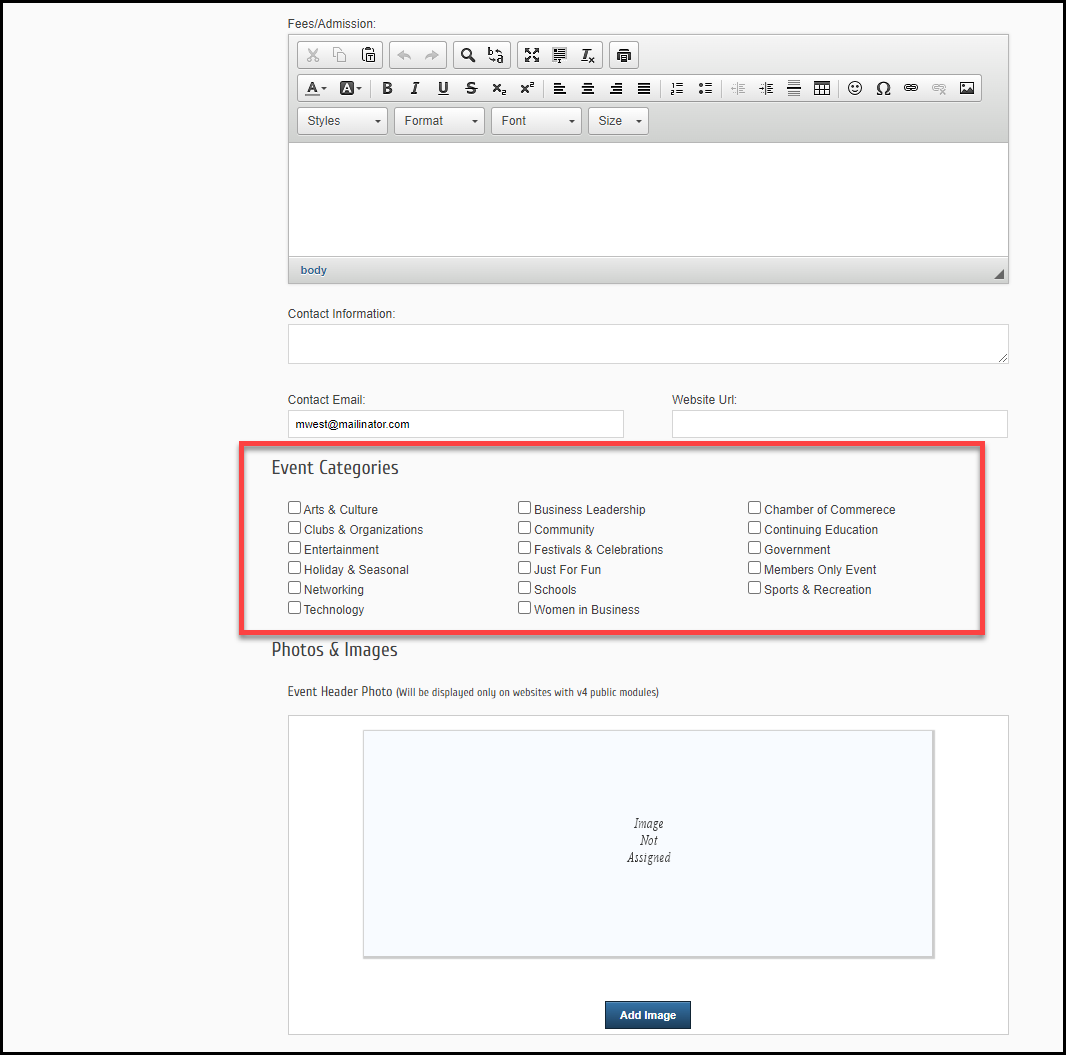
Task: Tick the Technology checkbox
Action: point(294,608)
